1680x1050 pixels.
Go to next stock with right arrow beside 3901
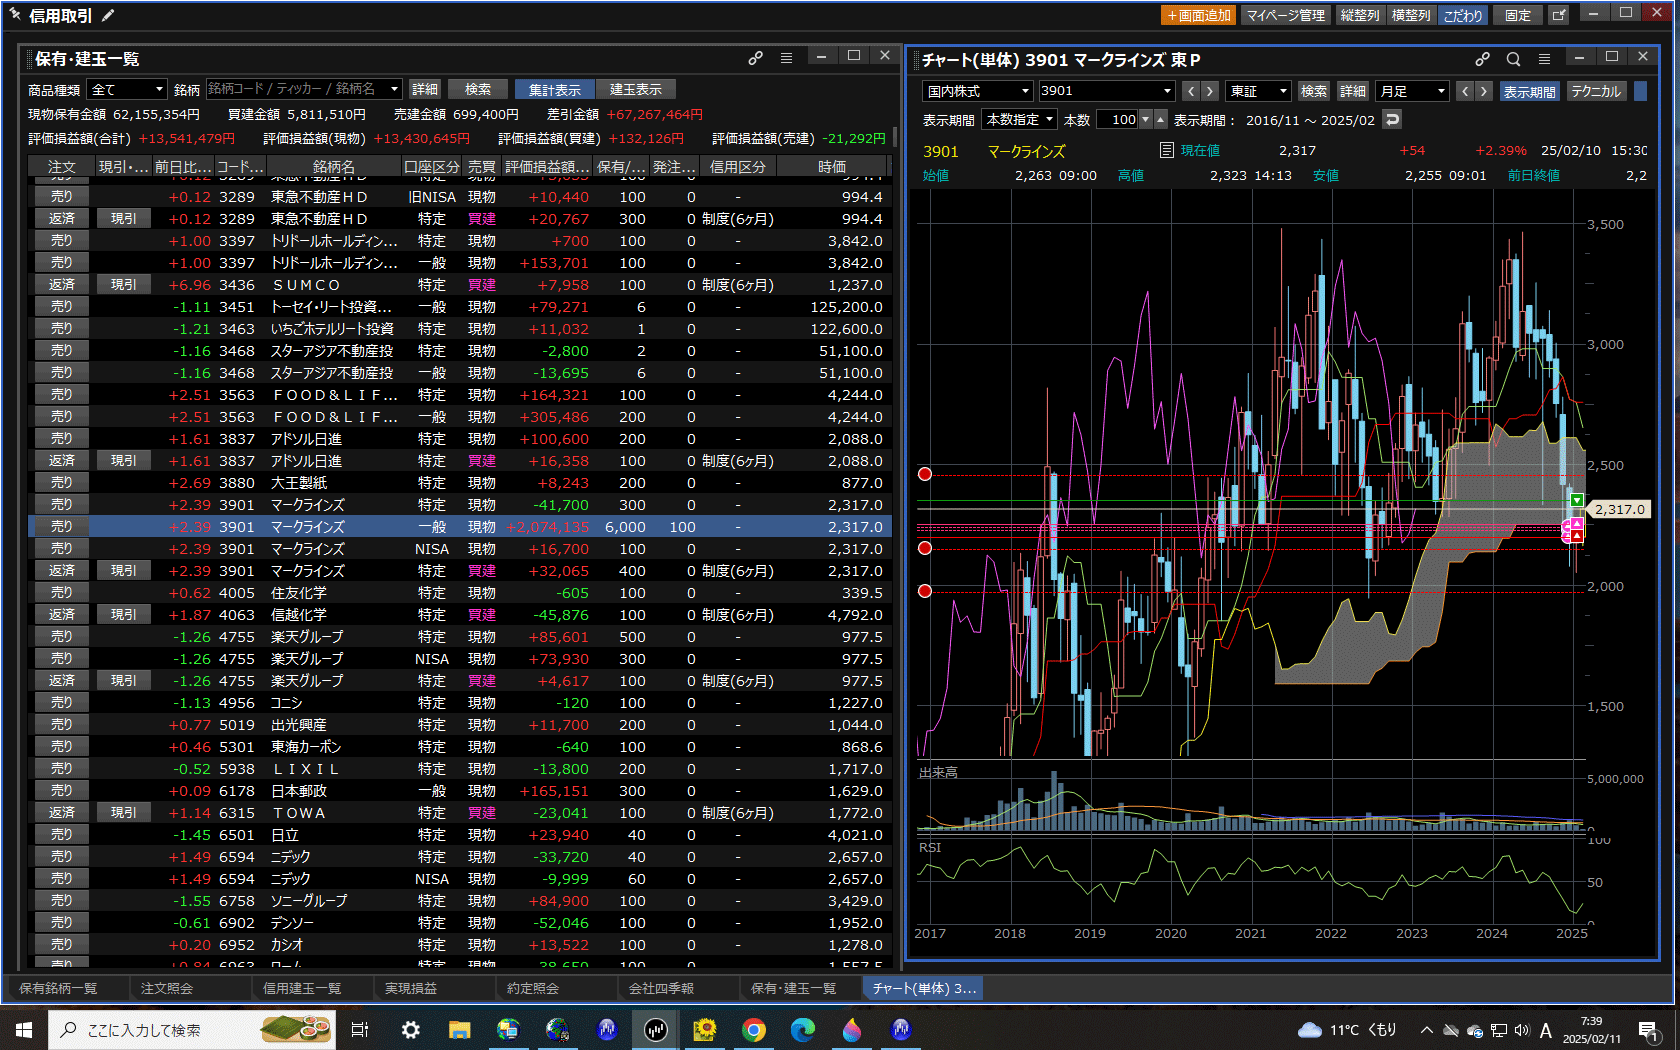1210,91
